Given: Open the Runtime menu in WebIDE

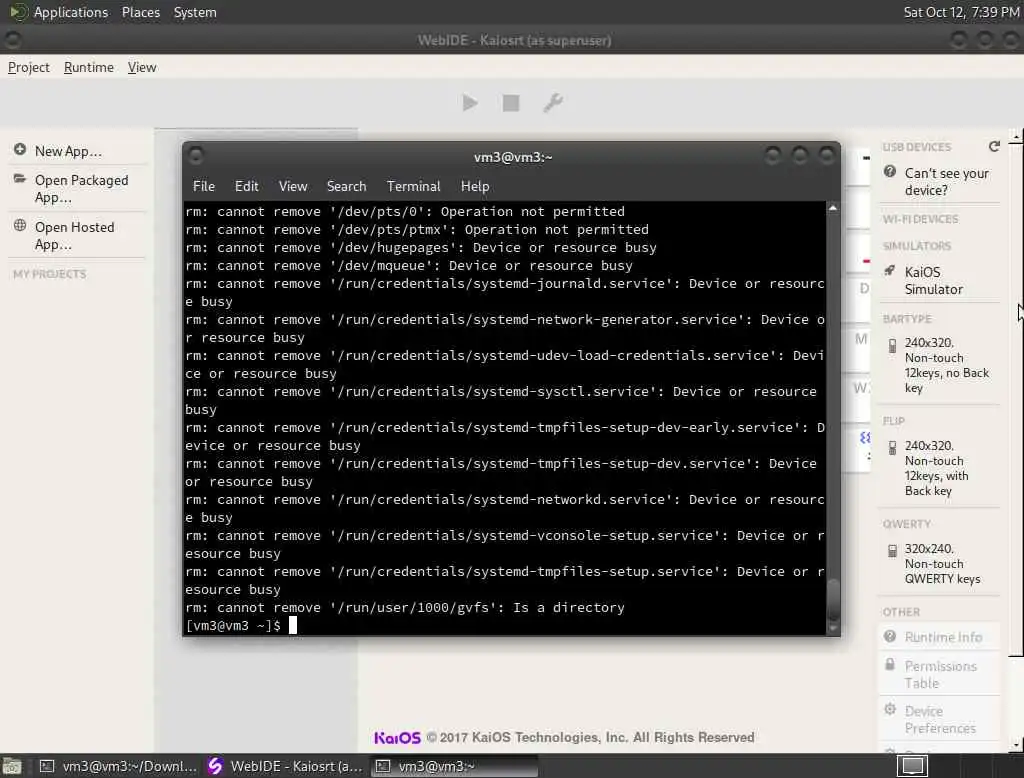Looking at the screenshot, I should pyautogui.click(x=89, y=67).
